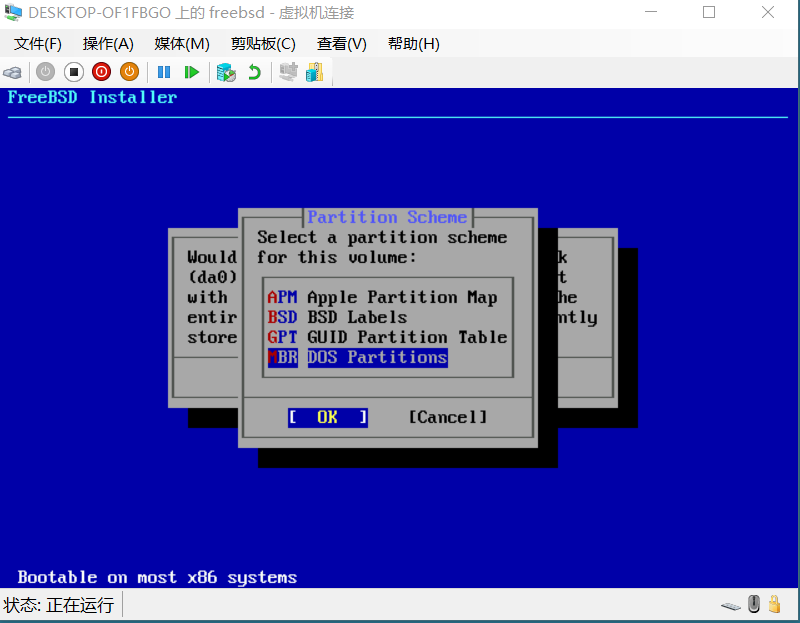The height and width of the screenshot is (623, 800).
Task: Close the VM connection window
Action: [768, 12]
